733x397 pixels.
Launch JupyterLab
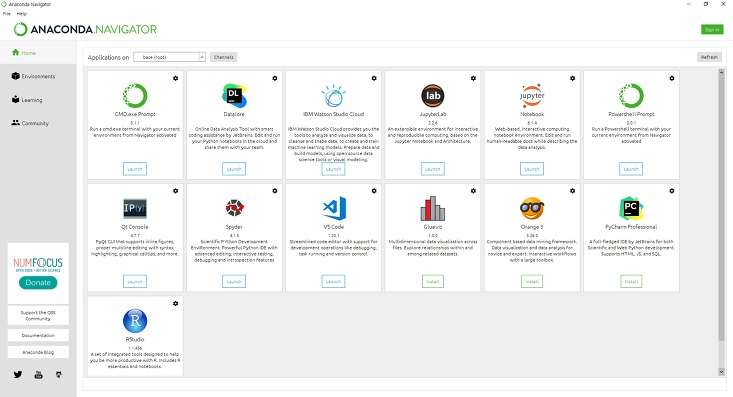pos(433,169)
